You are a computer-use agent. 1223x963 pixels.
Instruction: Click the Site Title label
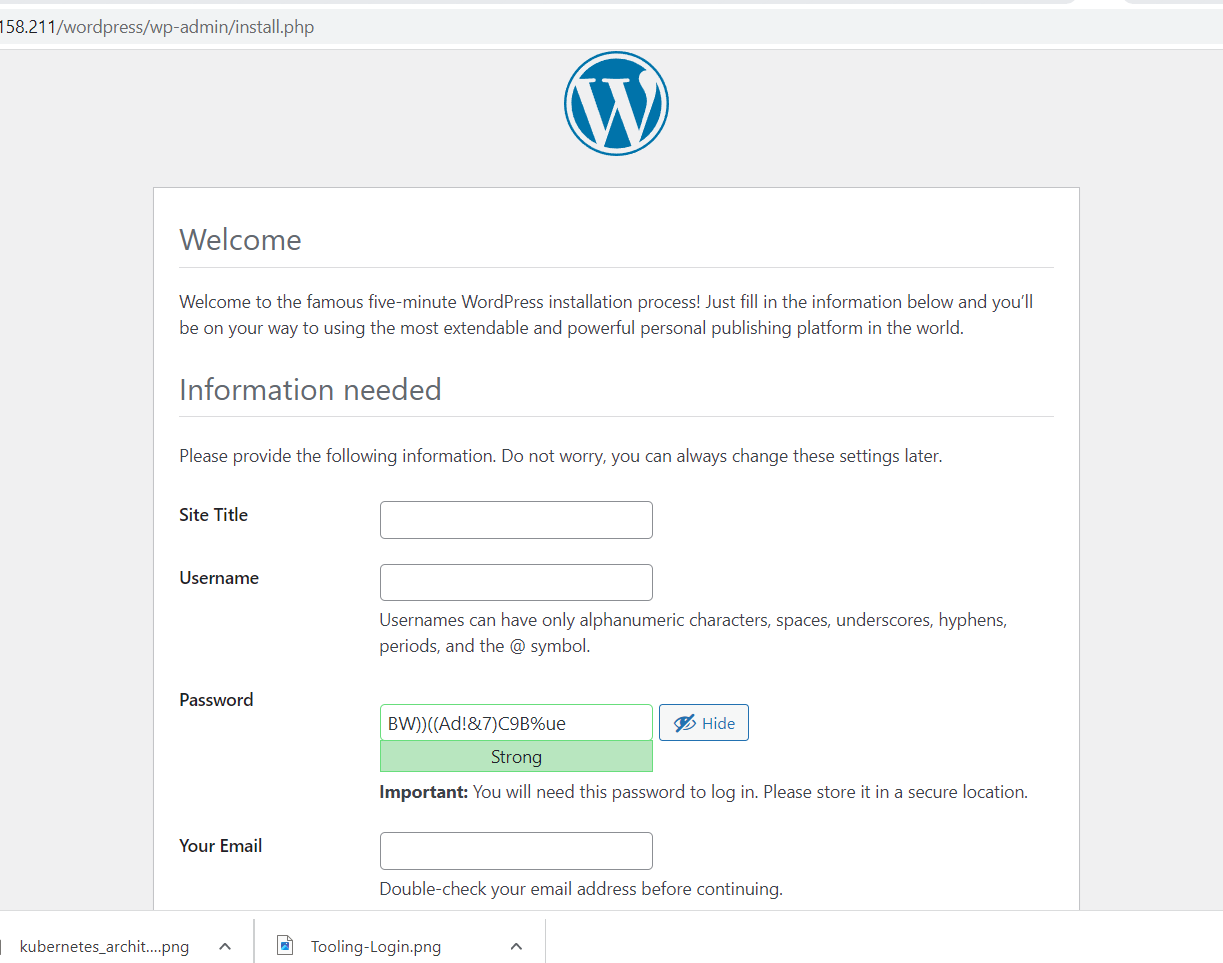[x=214, y=515]
